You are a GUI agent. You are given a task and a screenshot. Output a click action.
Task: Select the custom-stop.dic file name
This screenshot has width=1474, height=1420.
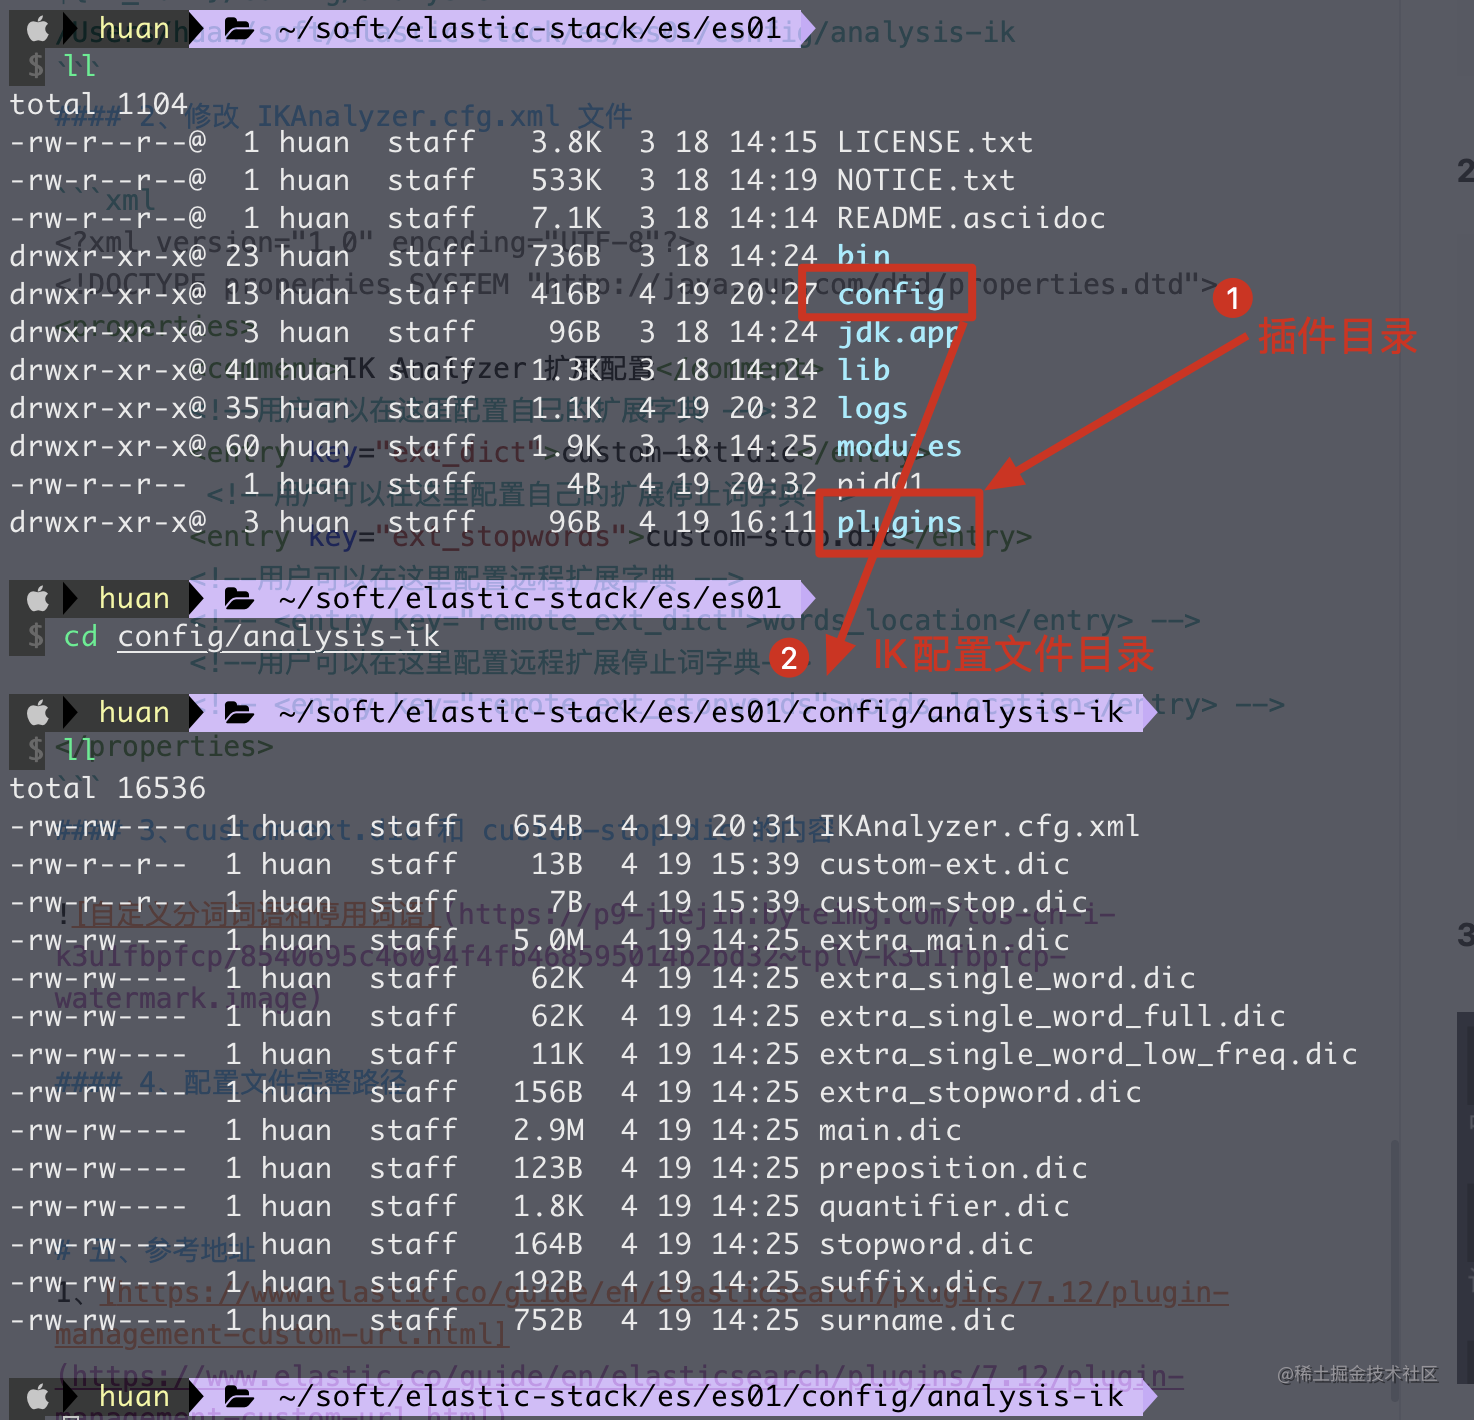pos(953,902)
